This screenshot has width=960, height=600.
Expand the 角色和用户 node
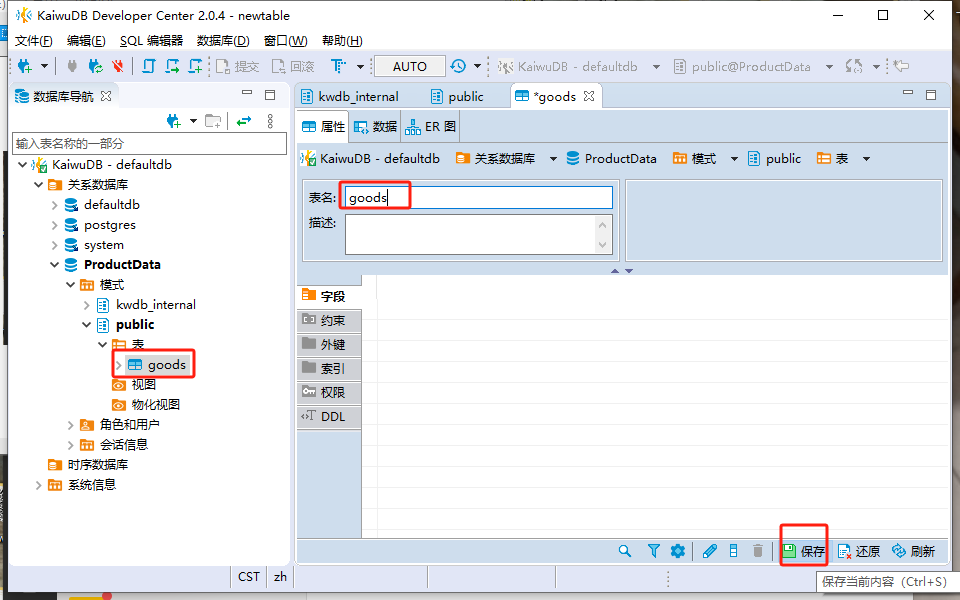[70, 425]
